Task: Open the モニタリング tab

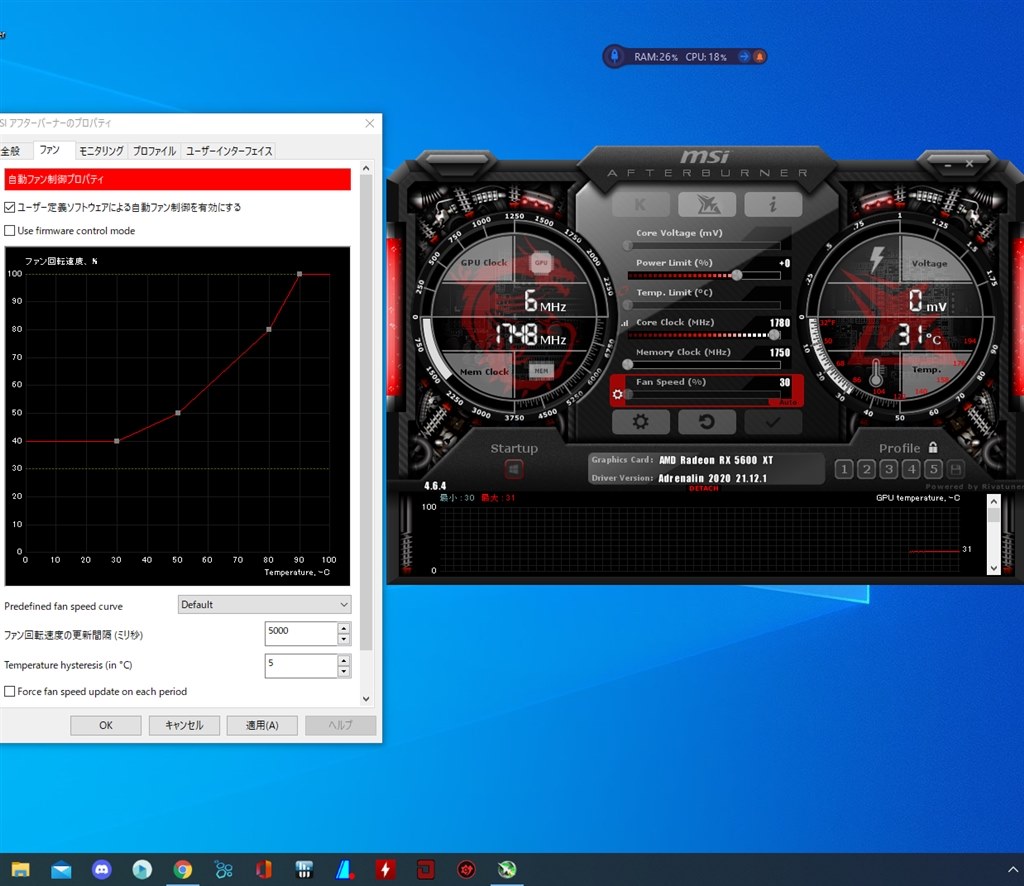Action: pos(101,151)
